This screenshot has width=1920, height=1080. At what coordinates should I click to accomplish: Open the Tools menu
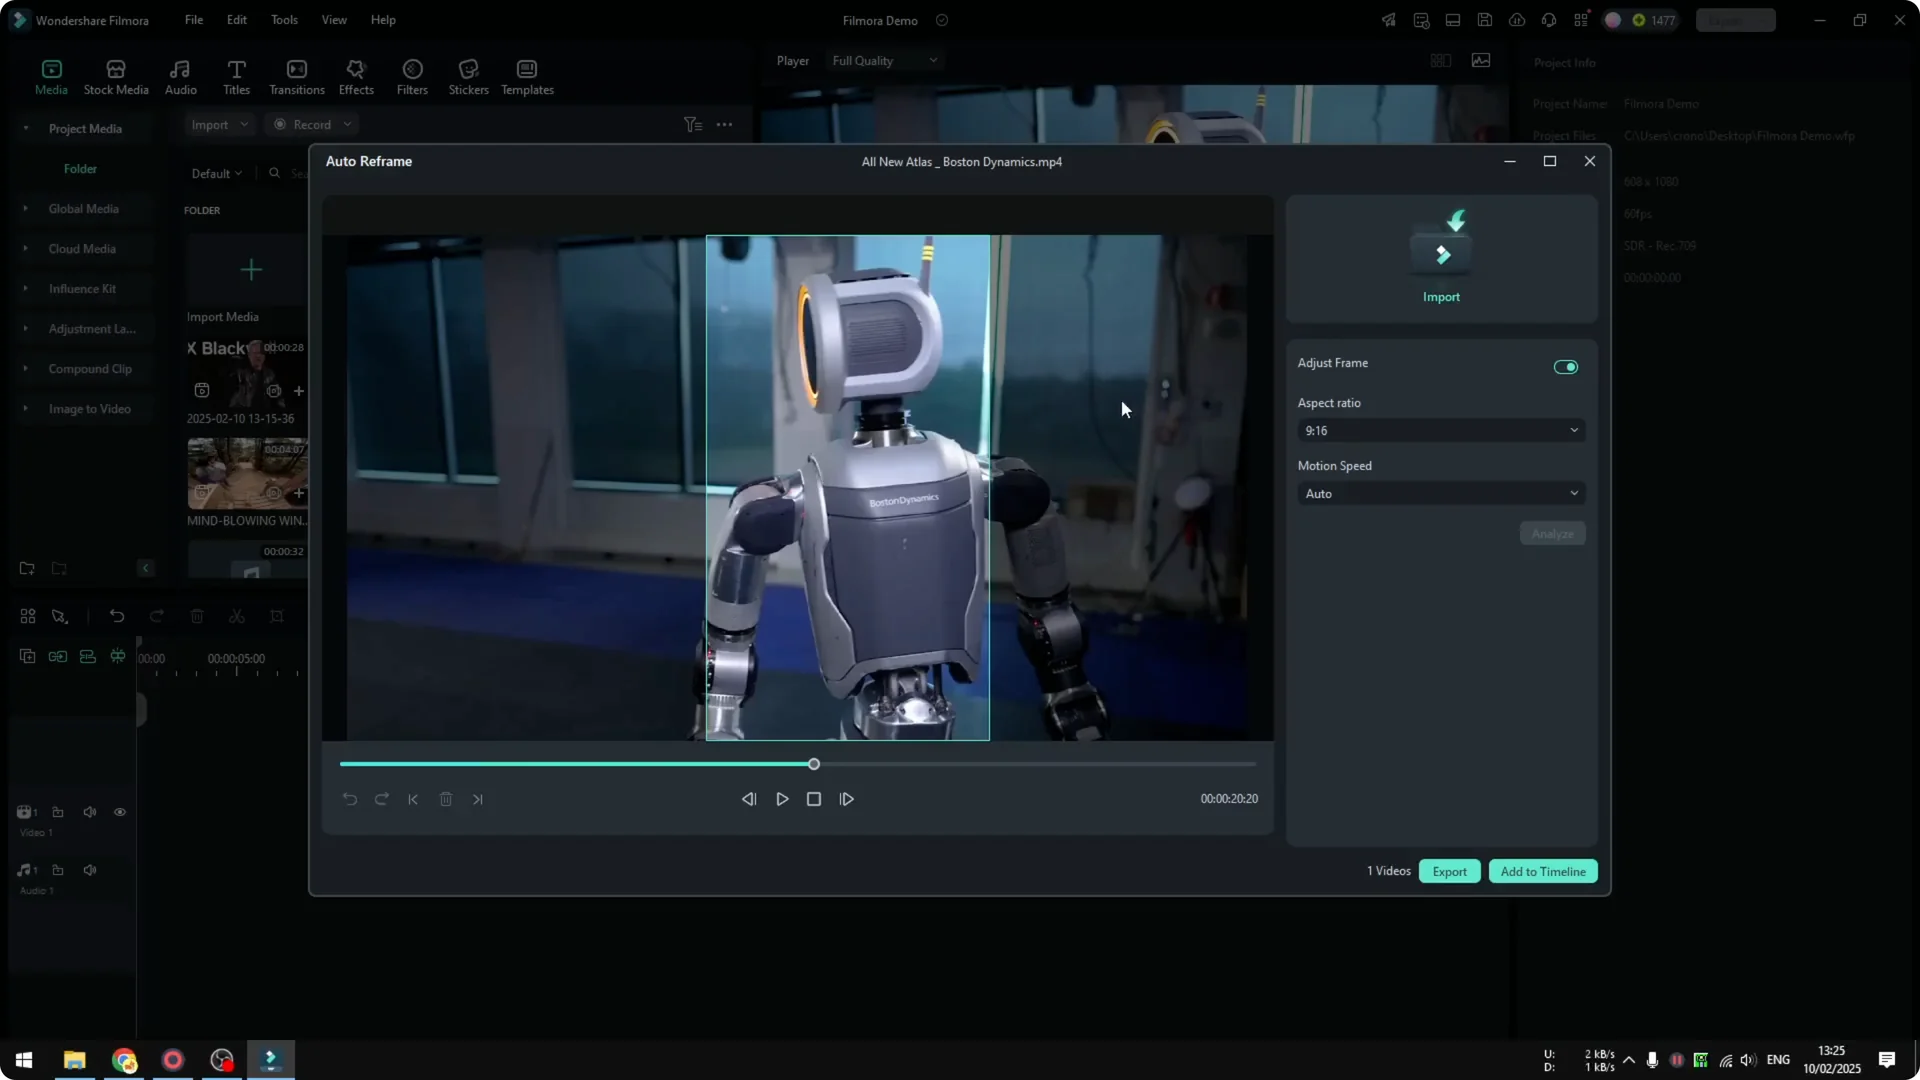284,20
